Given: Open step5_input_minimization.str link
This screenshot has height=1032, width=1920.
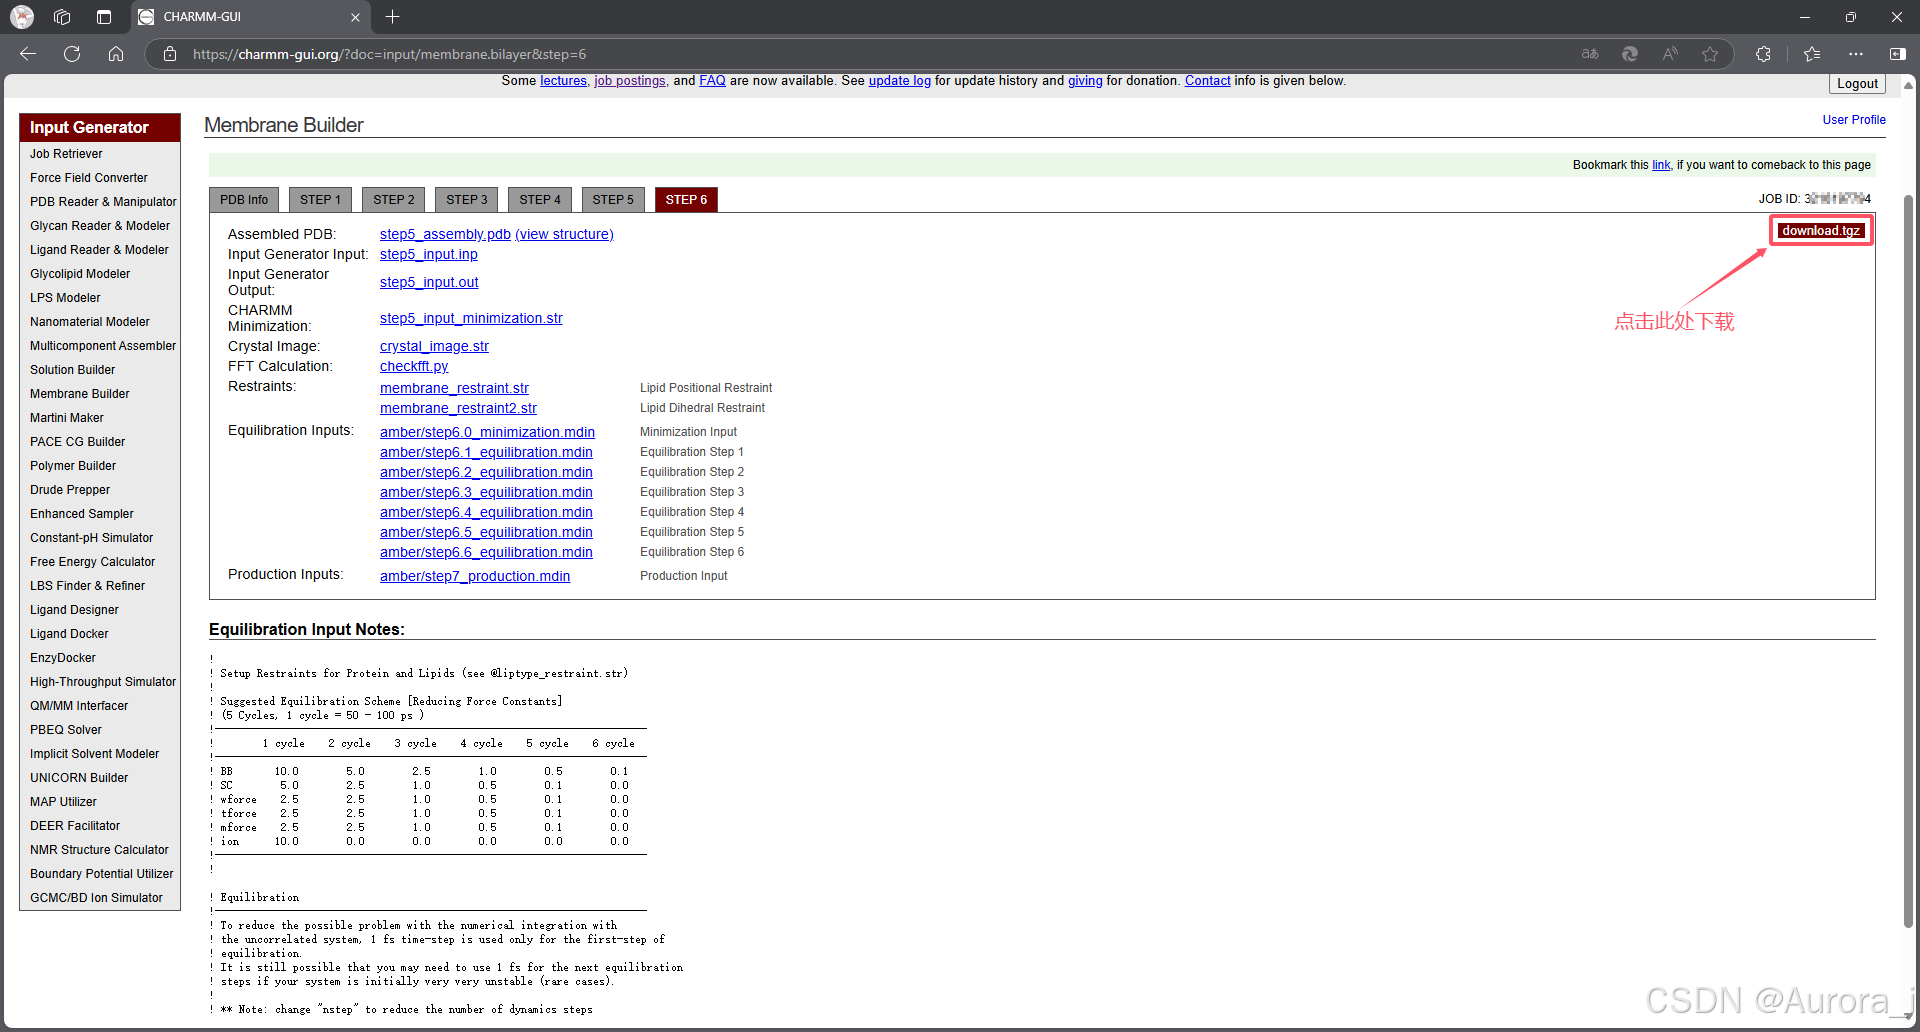Looking at the screenshot, I should pos(471,318).
